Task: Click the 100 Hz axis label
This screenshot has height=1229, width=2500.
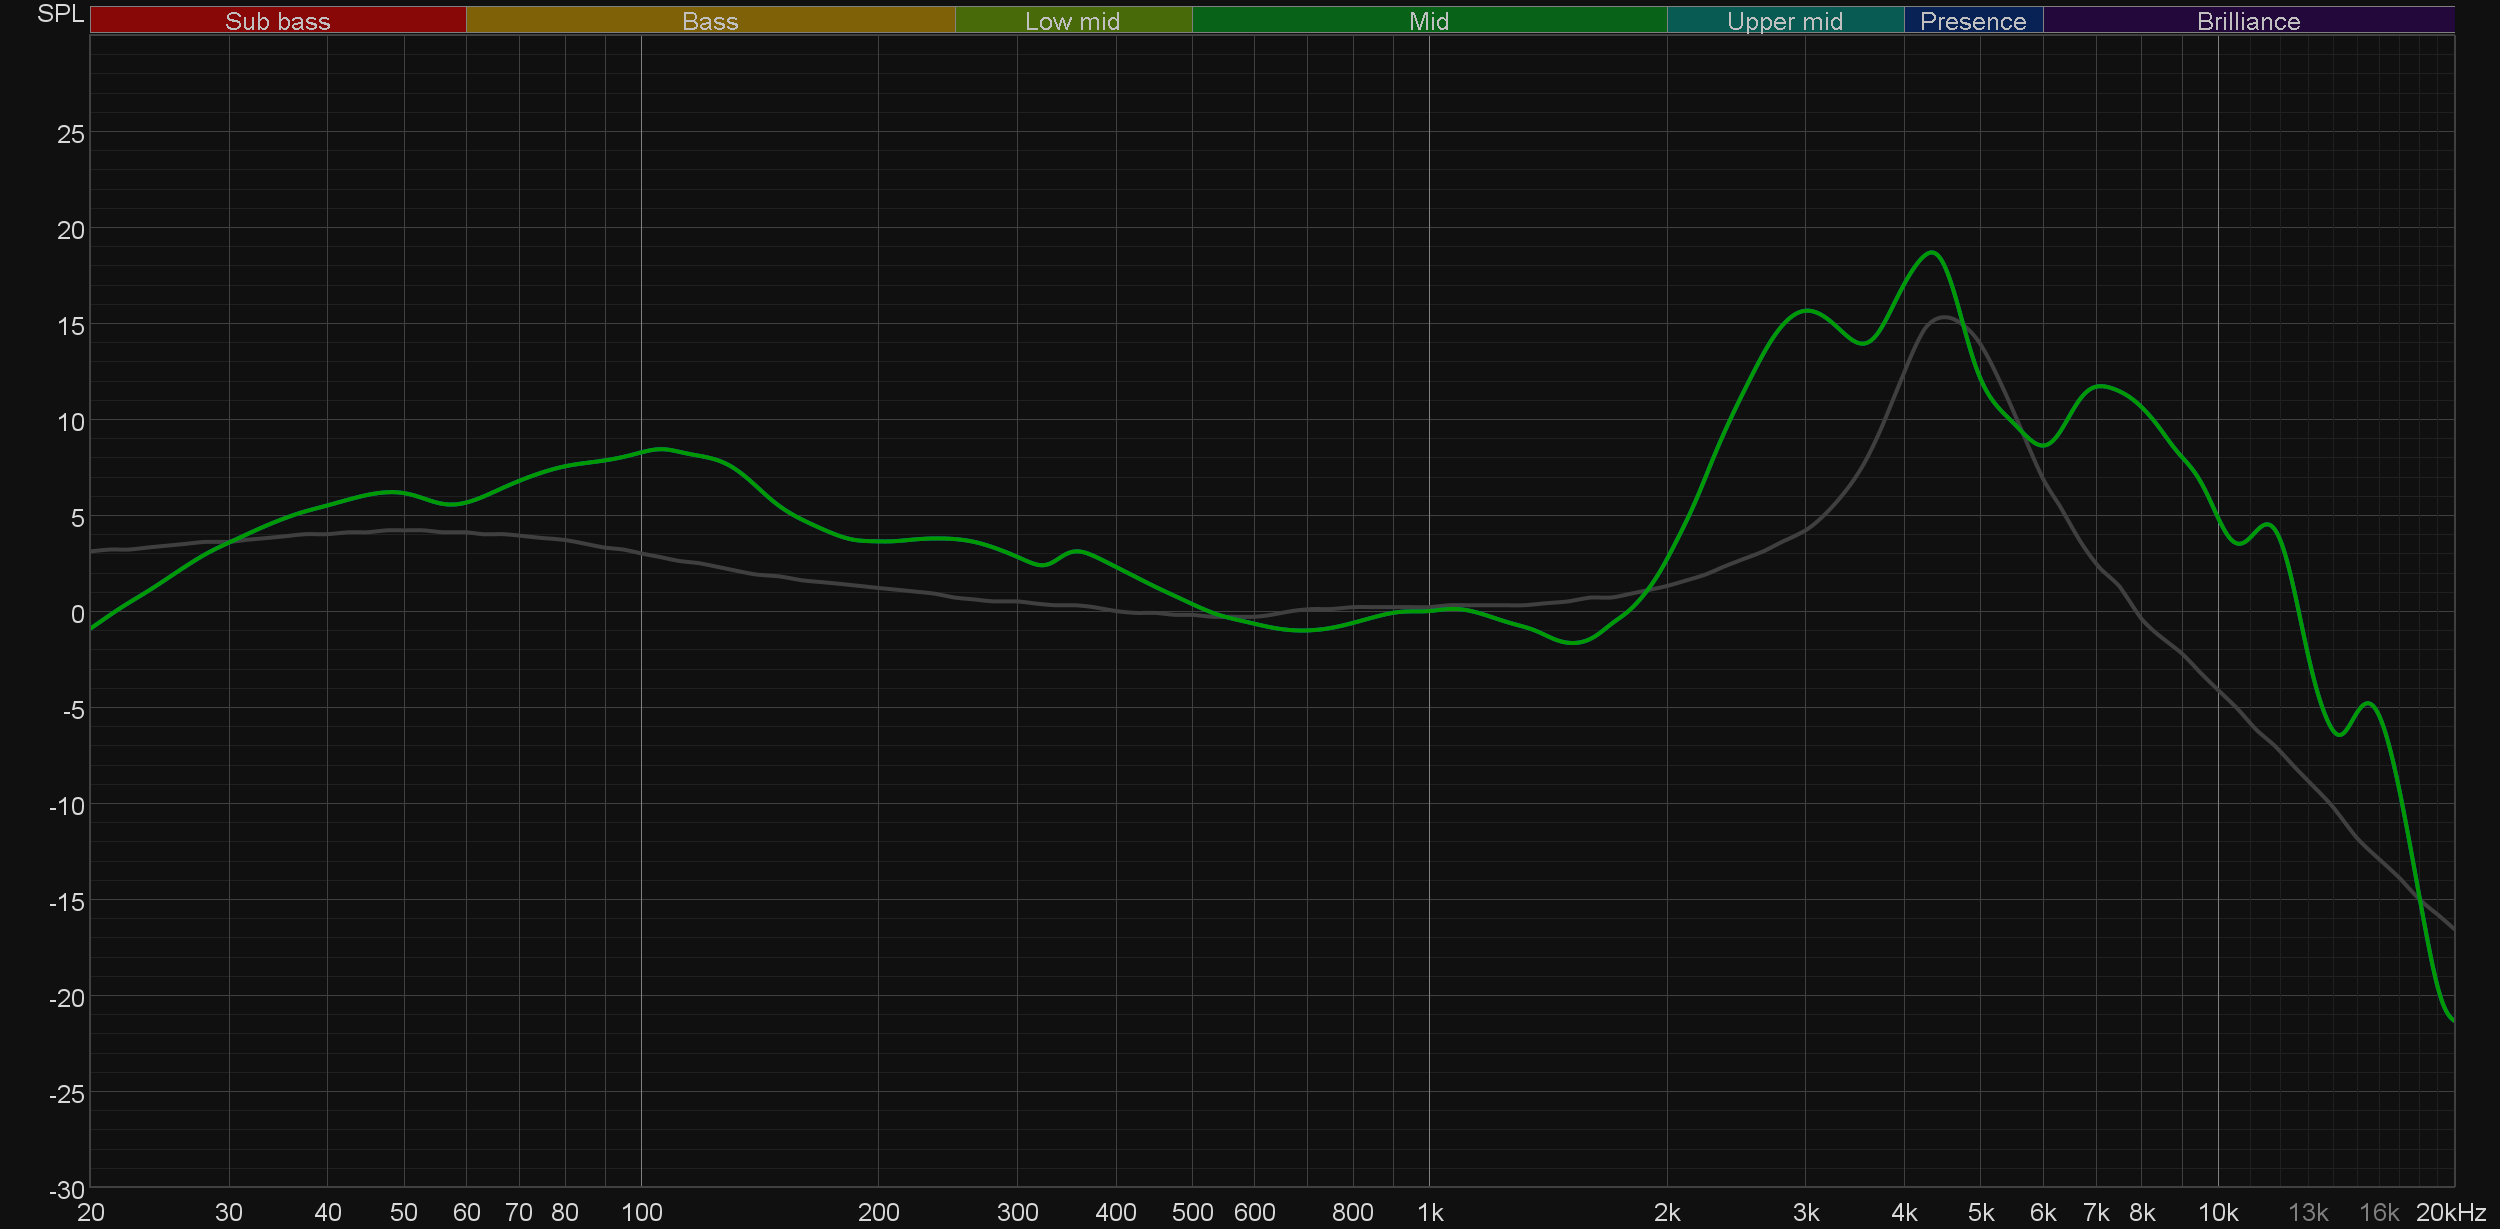Action: (641, 1213)
